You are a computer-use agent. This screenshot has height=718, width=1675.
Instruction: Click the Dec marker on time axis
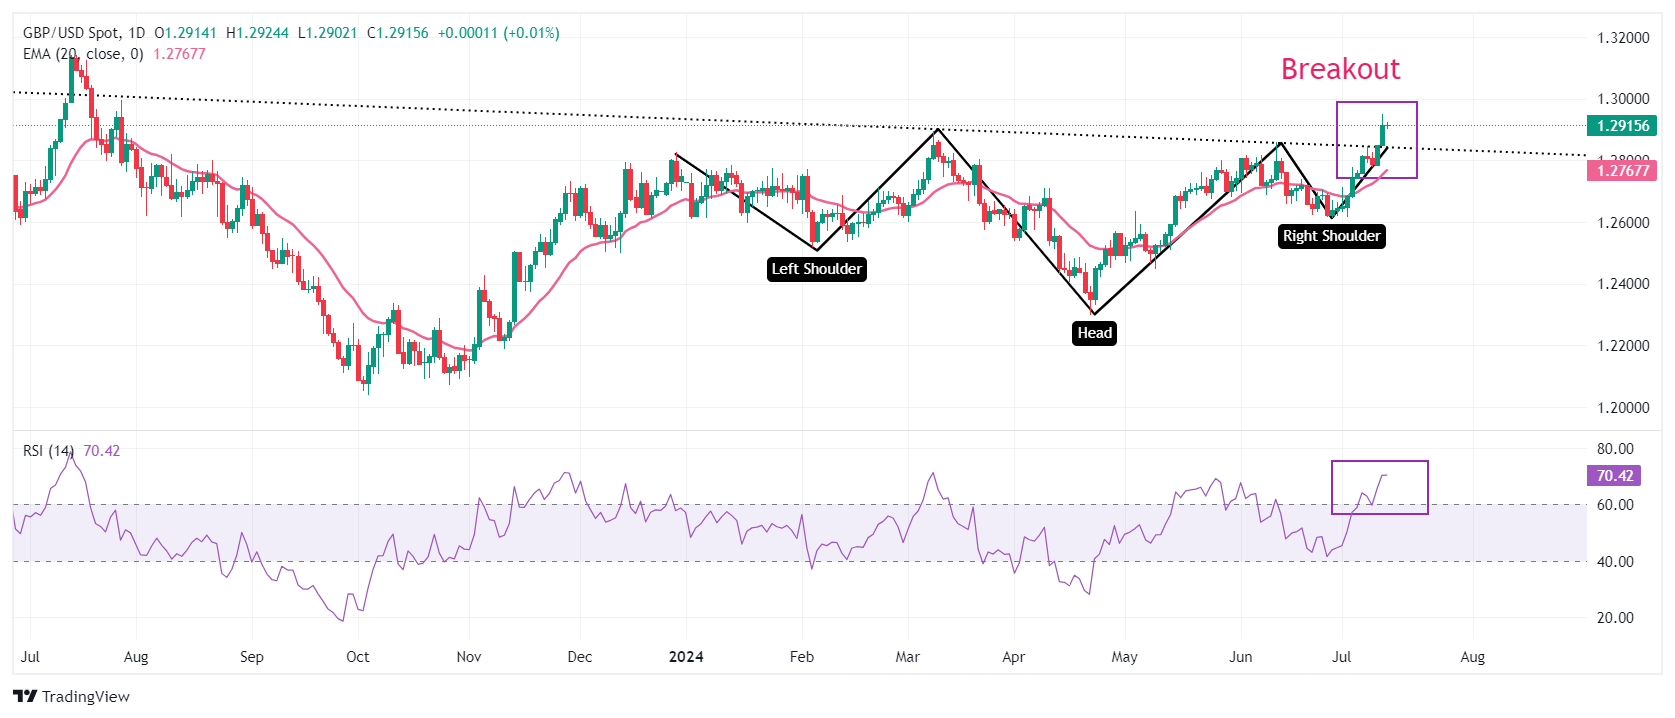(579, 657)
